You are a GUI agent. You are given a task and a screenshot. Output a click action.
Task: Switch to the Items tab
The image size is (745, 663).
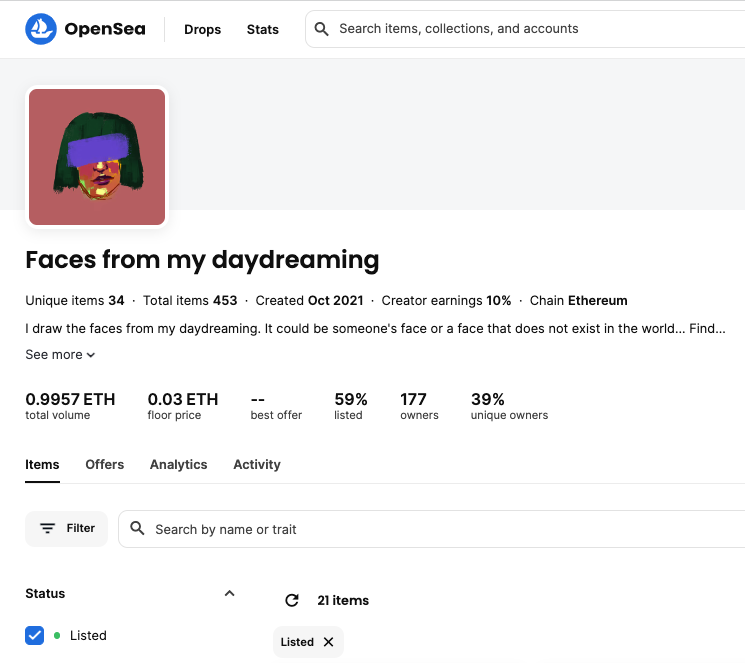tap(42, 464)
